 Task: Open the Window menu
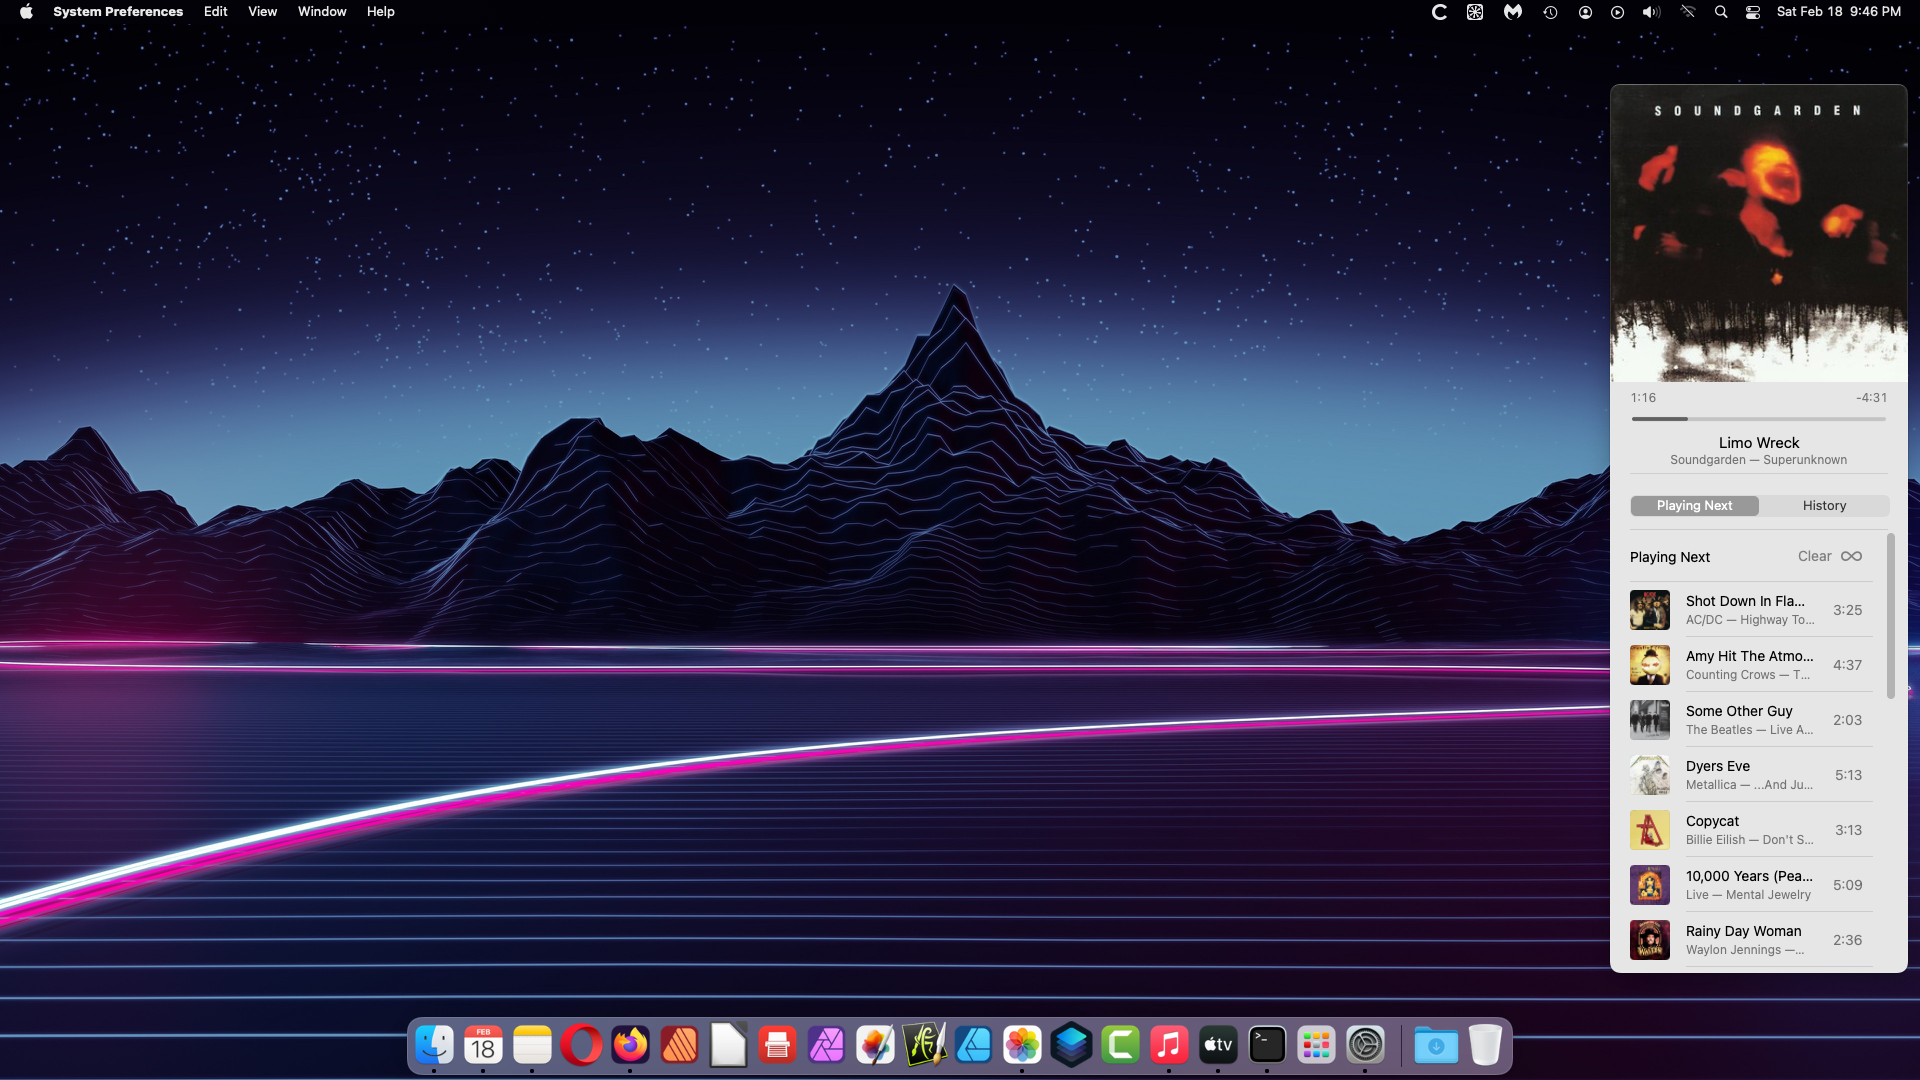[322, 12]
